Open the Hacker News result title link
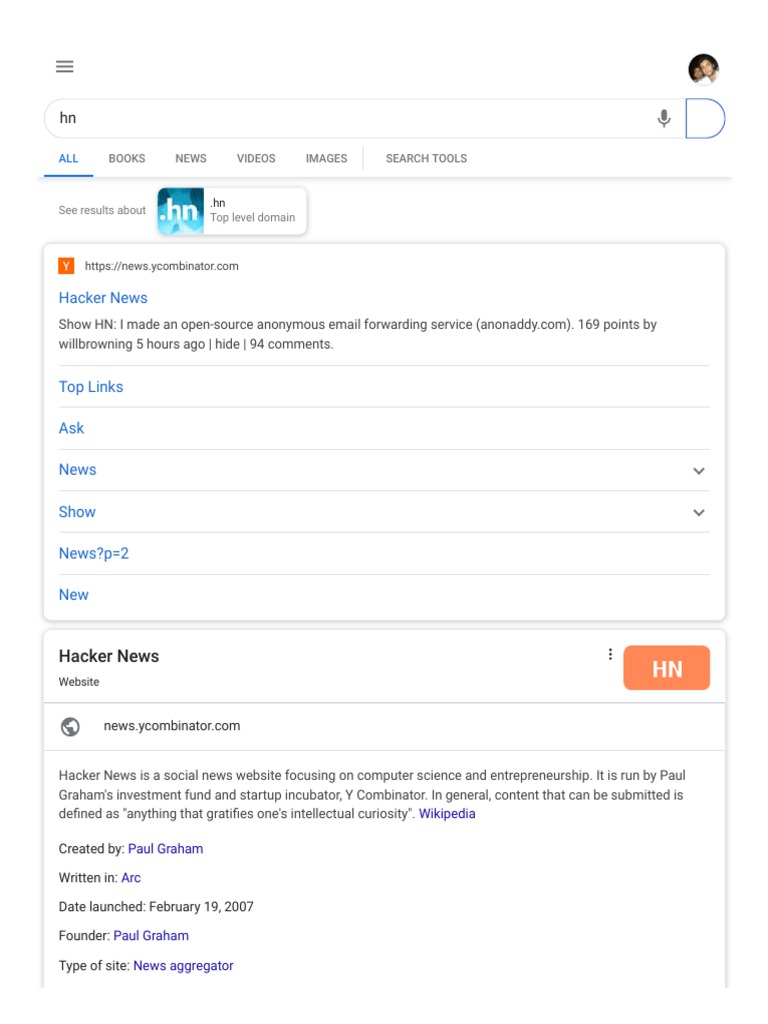 (103, 298)
